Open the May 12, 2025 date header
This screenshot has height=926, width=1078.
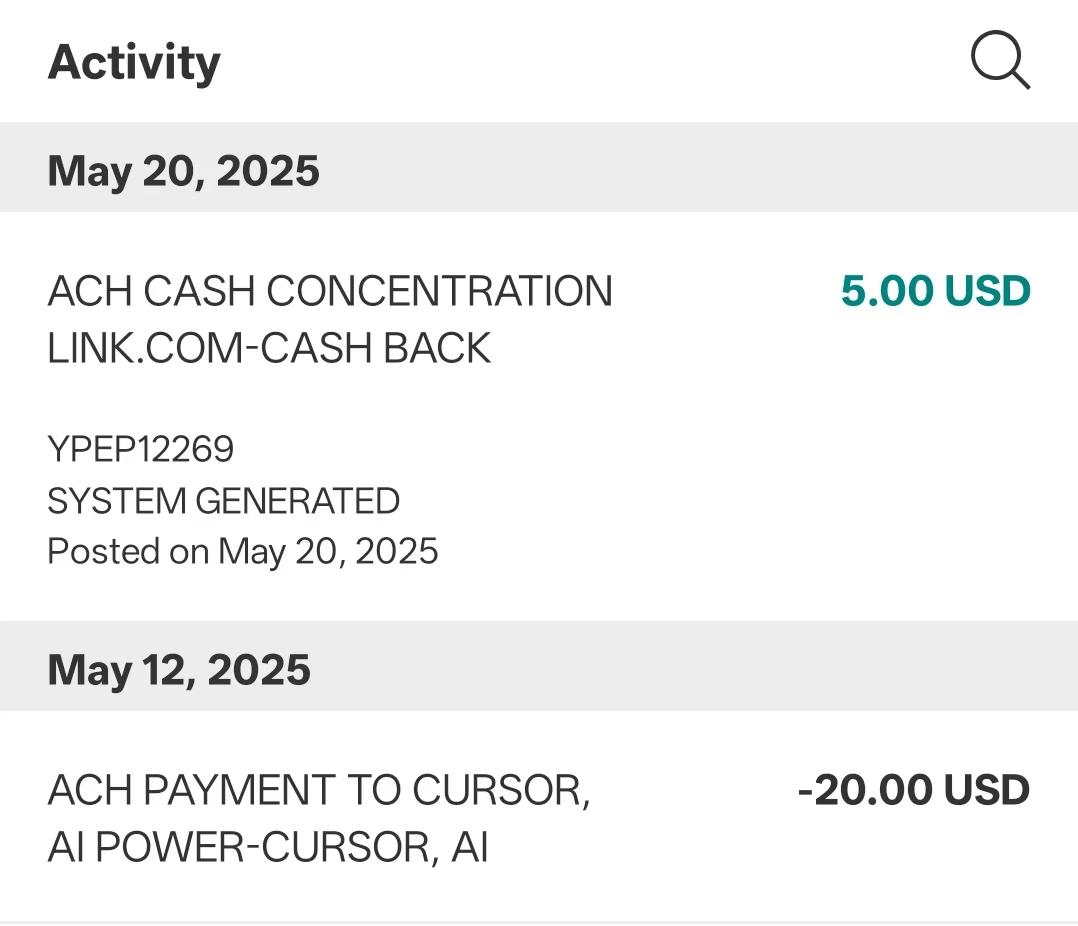(179, 670)
